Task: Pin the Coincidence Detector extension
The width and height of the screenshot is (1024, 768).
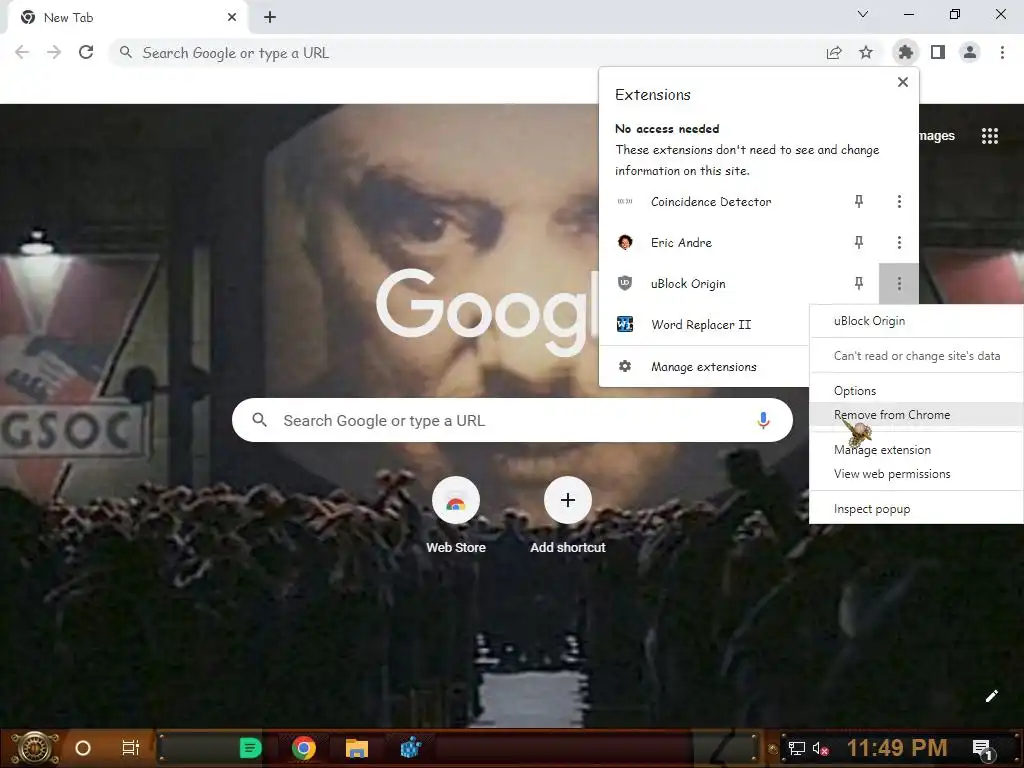Action: click(x=859, y=202)
